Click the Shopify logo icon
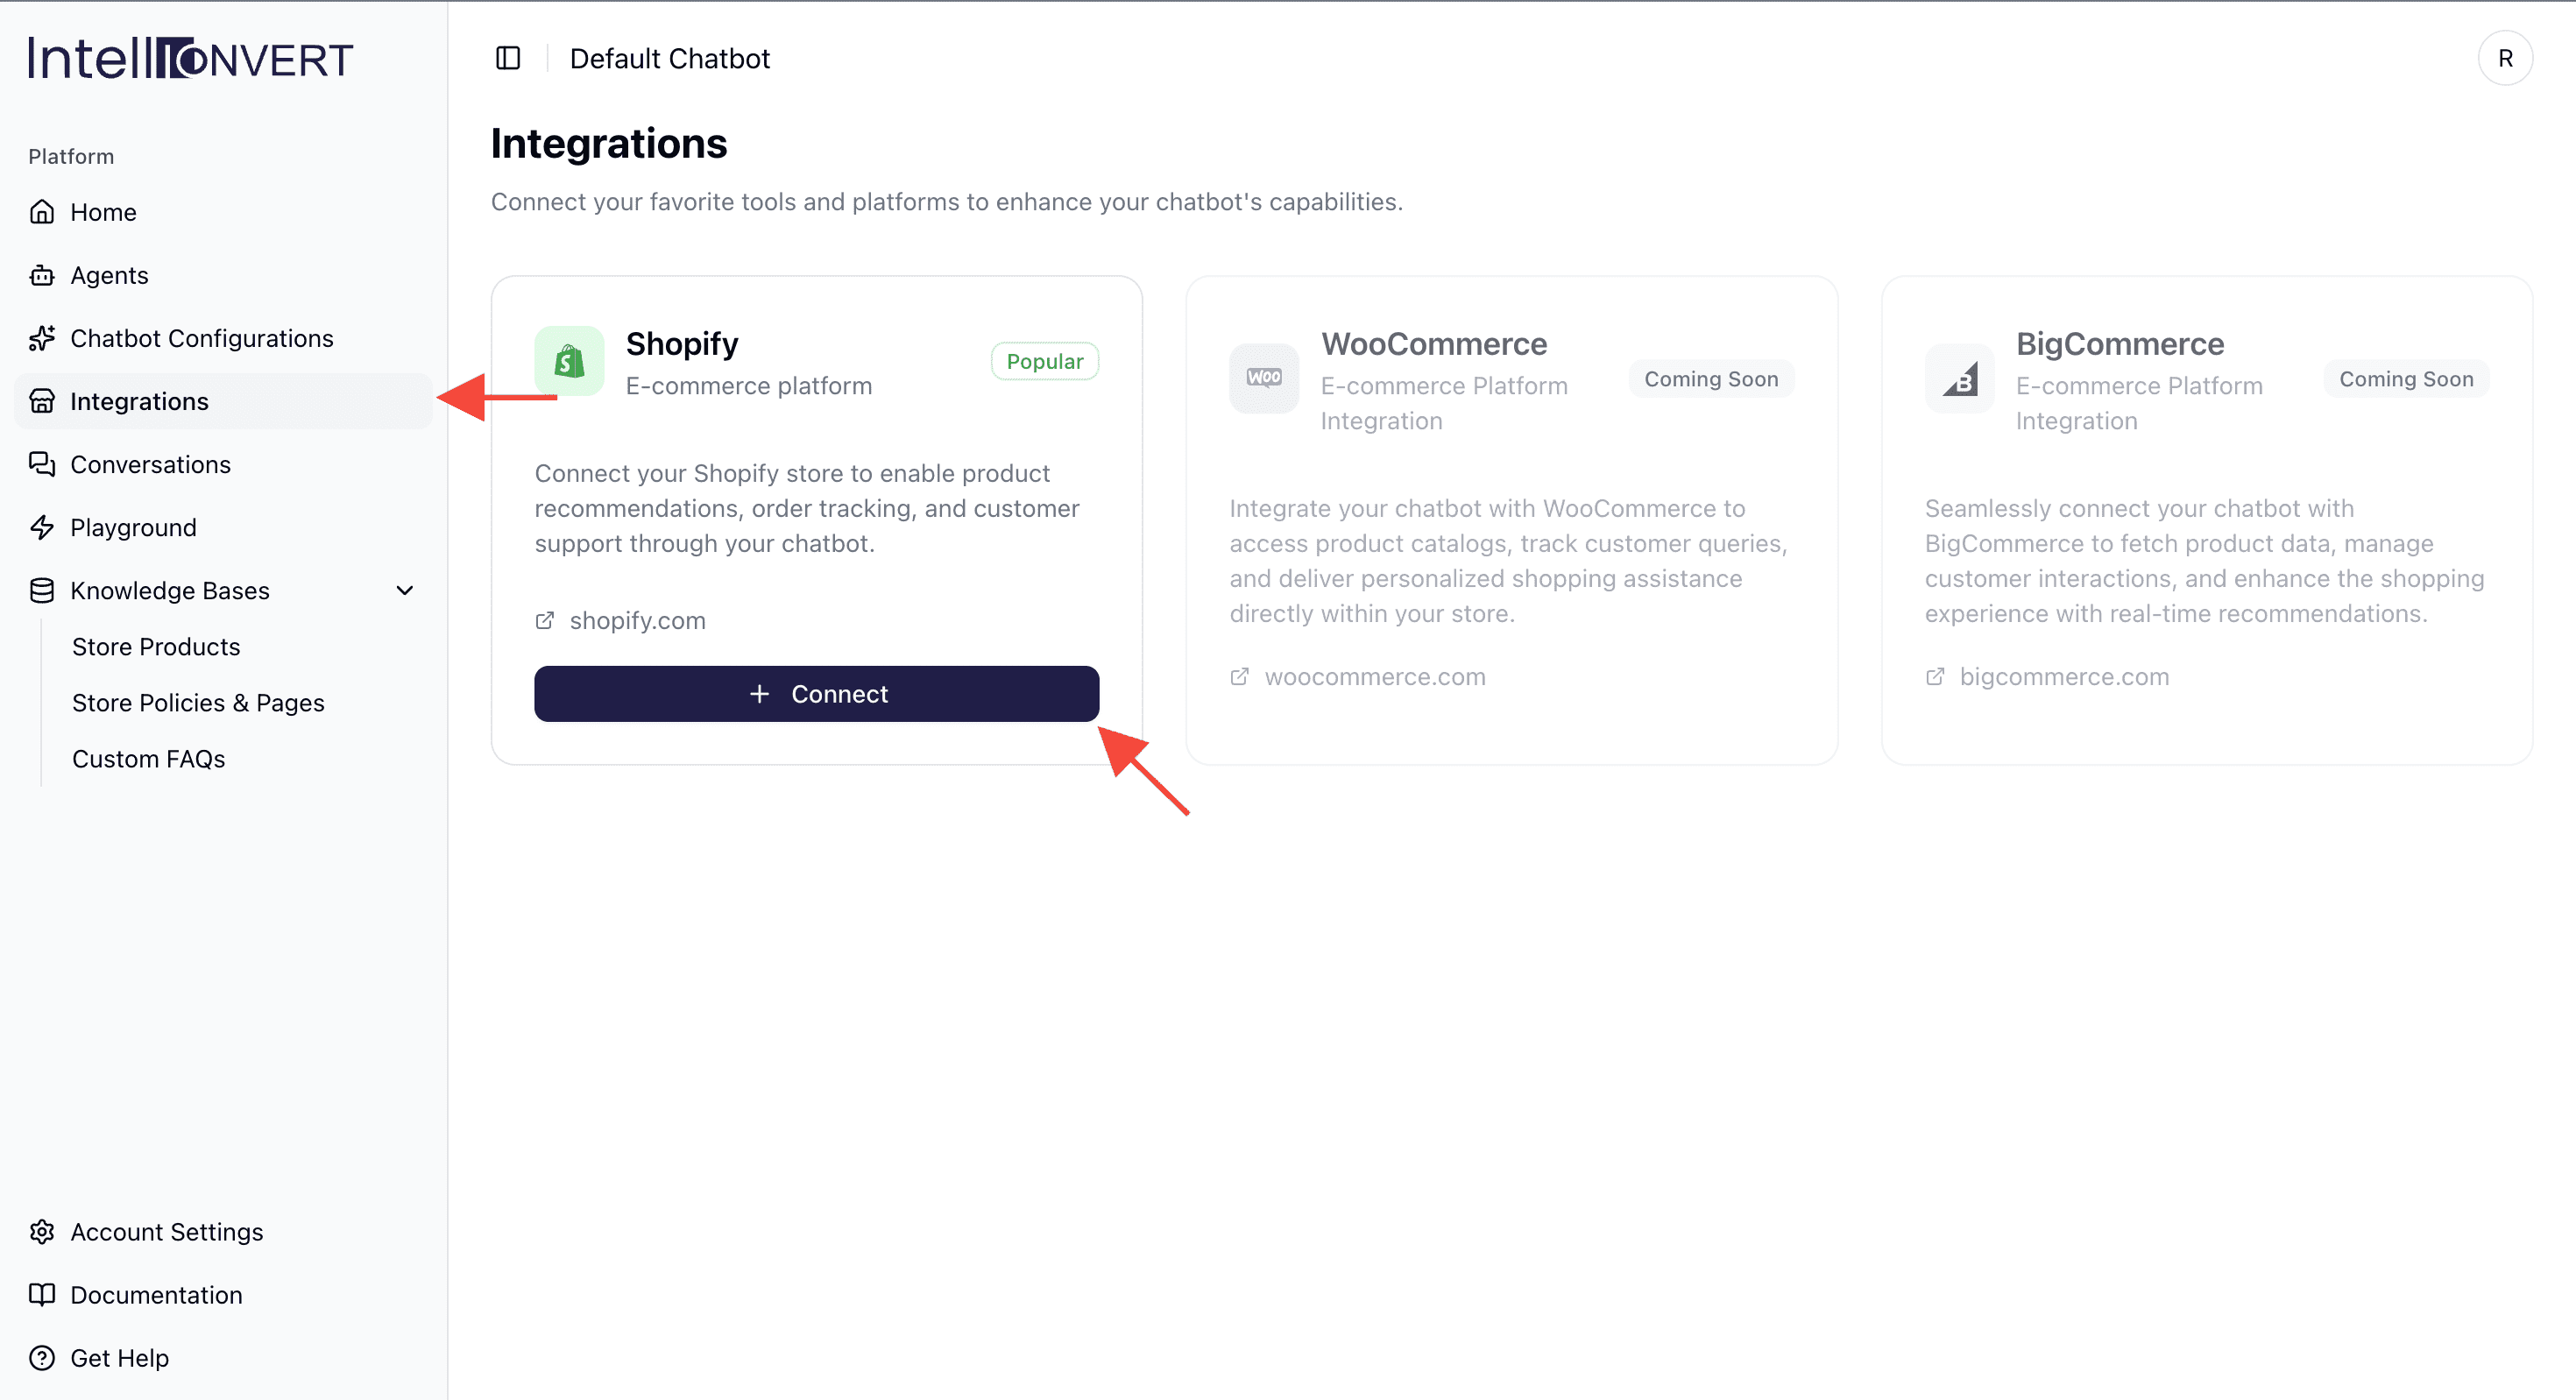The width and height of the screenshot is (2576, 1400). (x=569, y=361)
